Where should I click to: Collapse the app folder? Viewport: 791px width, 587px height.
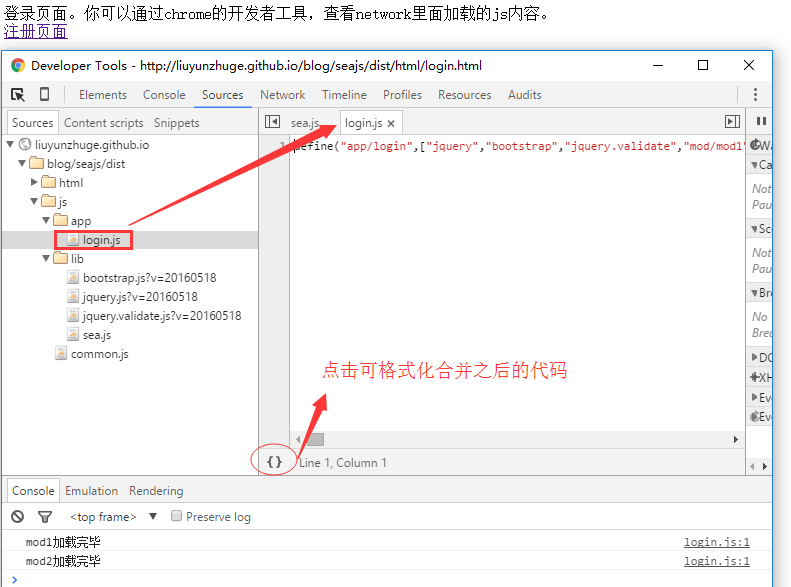[46, 220]
